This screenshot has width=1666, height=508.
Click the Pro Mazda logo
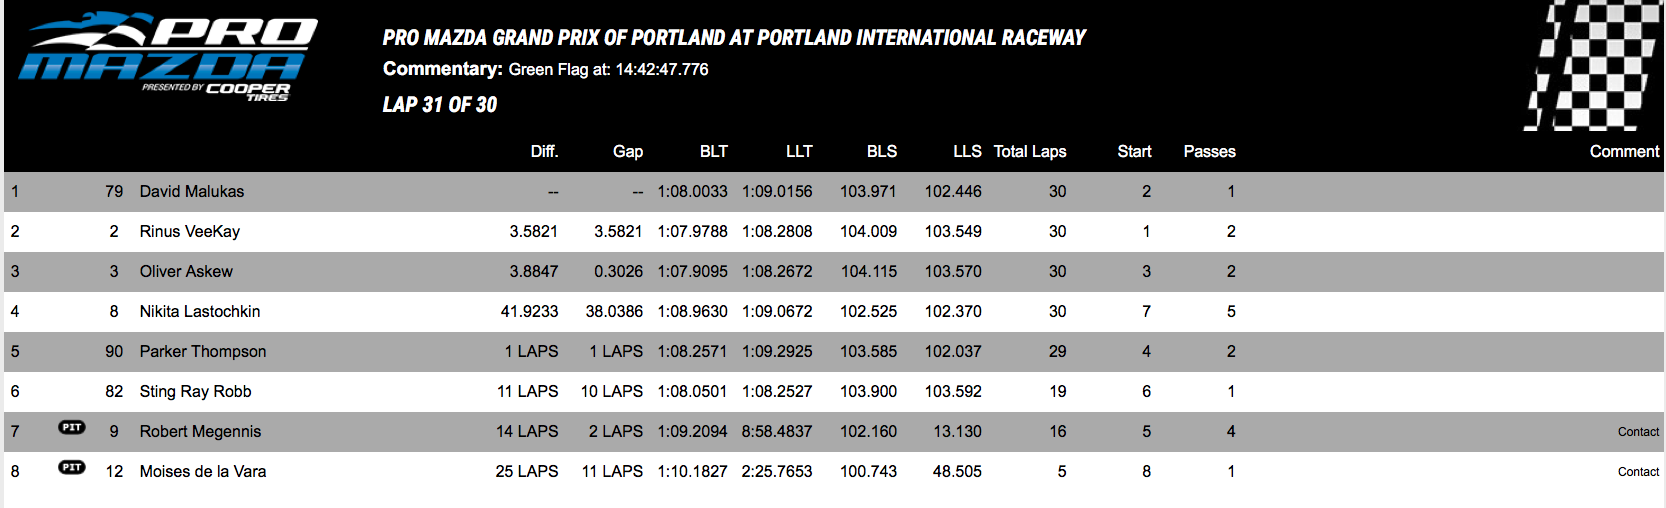click(x=168, y=57)
